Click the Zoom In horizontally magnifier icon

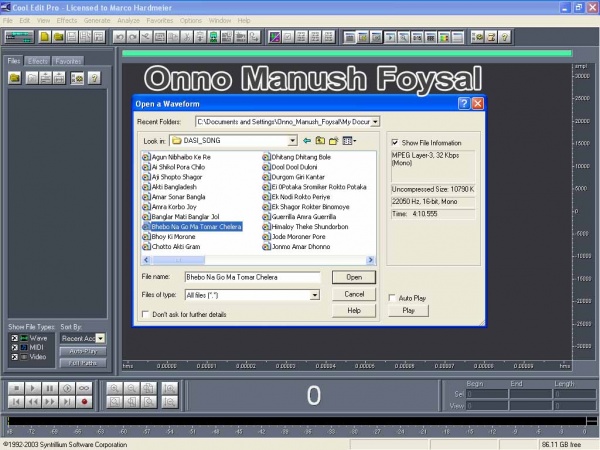point(114,388)
